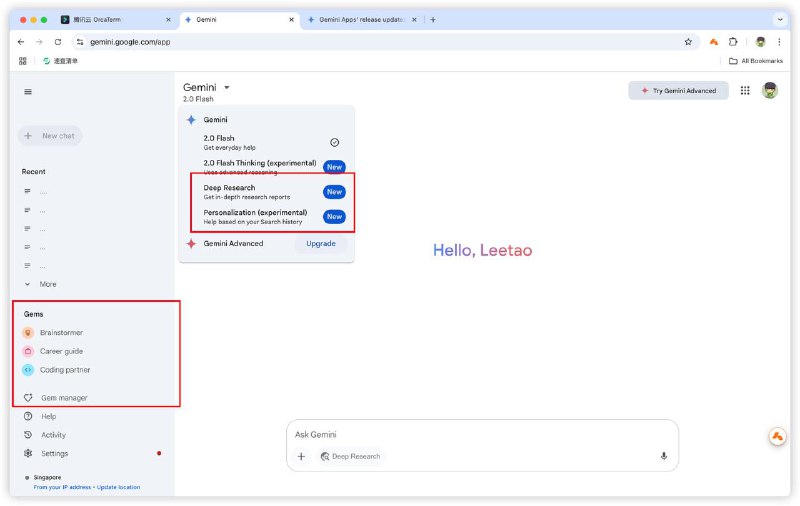Viewport: 800px width, 506px height.
Task: Open All Bookmarks folder
Action: tap(756, 61)
